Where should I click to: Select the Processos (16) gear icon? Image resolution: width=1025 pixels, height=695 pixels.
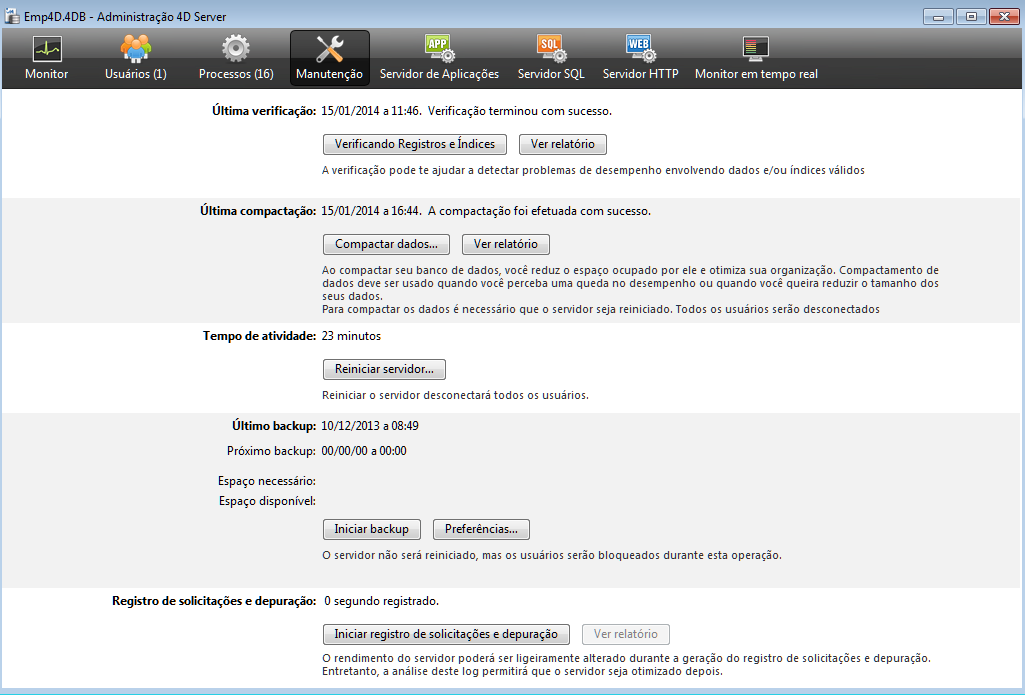pyautogui.click(x=236, y=49)
